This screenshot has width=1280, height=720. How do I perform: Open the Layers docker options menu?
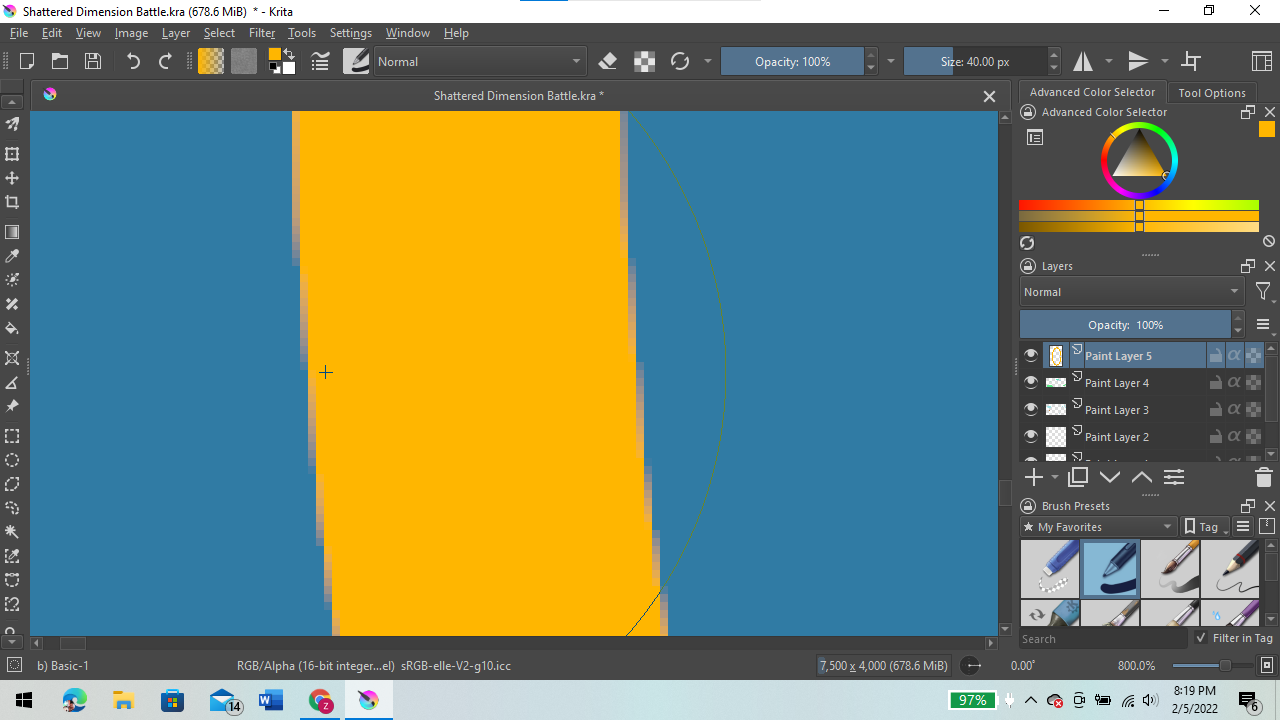(1263, 325)
